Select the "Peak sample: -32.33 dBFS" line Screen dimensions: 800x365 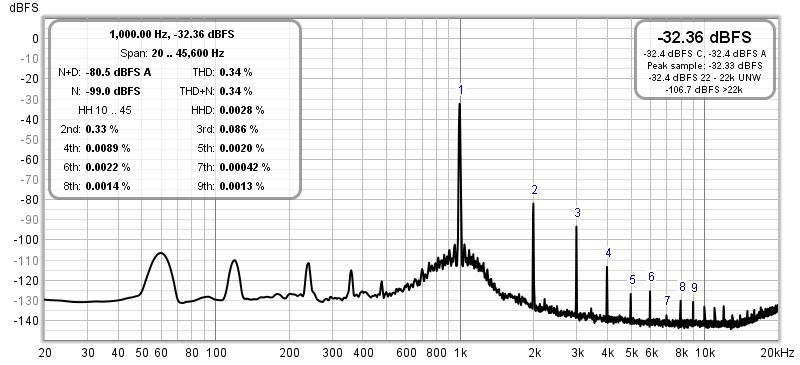(x=705, y=66)
